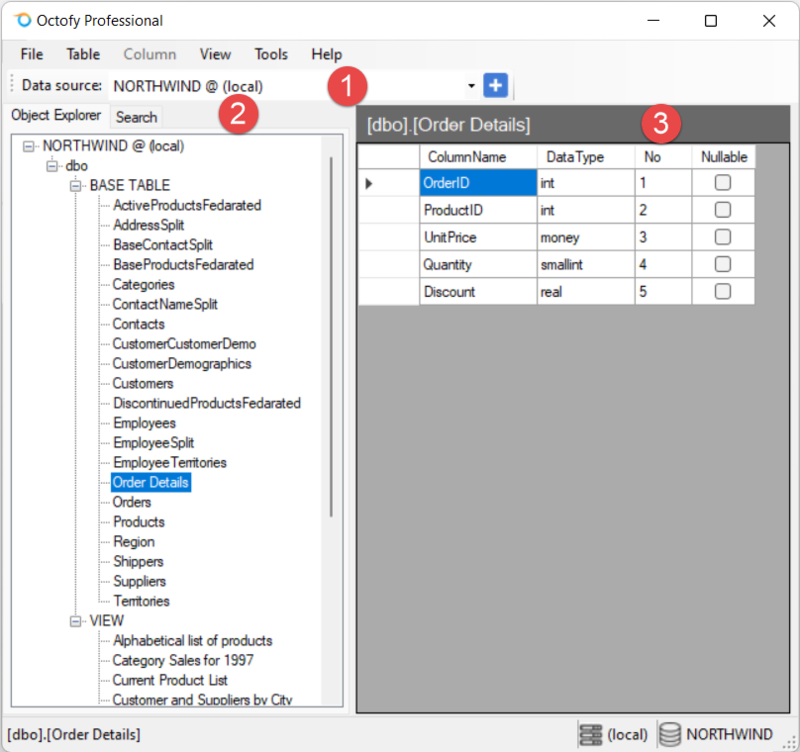The image size is (800, 752).
Task: Select the Orders table in Object Explorer
Action: 130,502
